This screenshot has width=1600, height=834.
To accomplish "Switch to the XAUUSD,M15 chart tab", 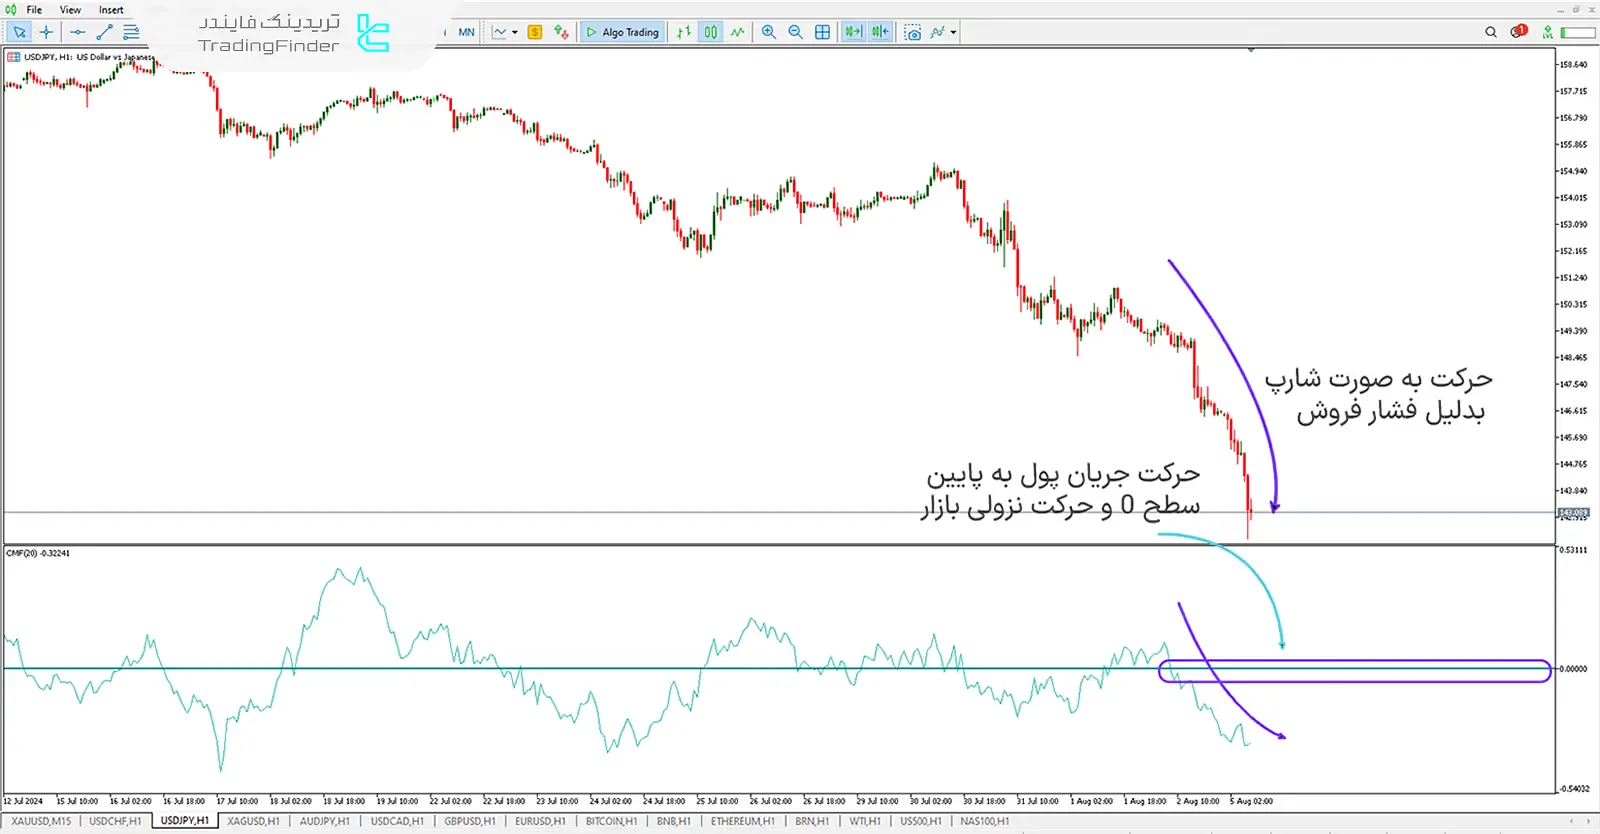I will coord(41,821).
